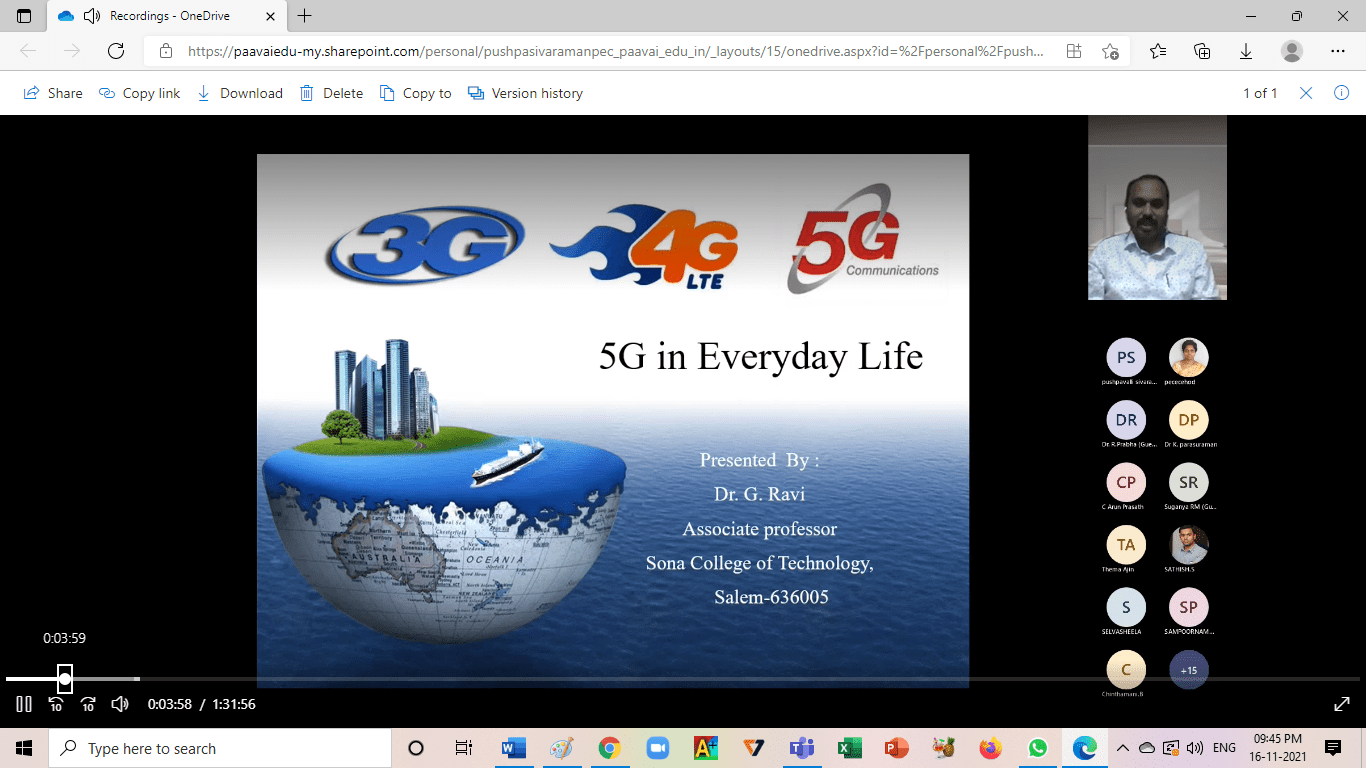
Task: Open the info details pane
Action: 1342,93
